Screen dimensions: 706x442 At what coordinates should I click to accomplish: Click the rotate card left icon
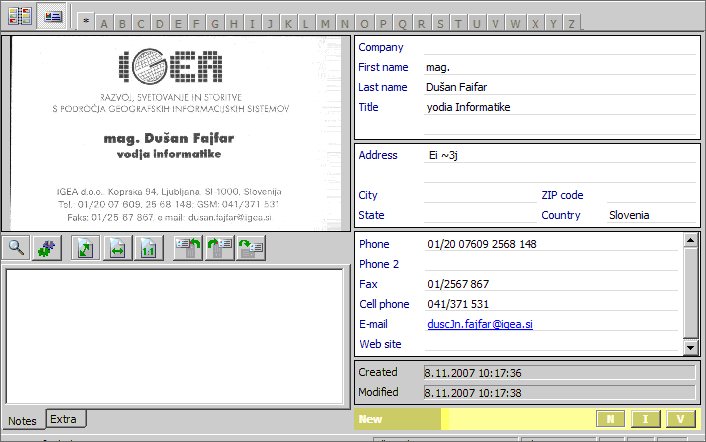point(187,249)
